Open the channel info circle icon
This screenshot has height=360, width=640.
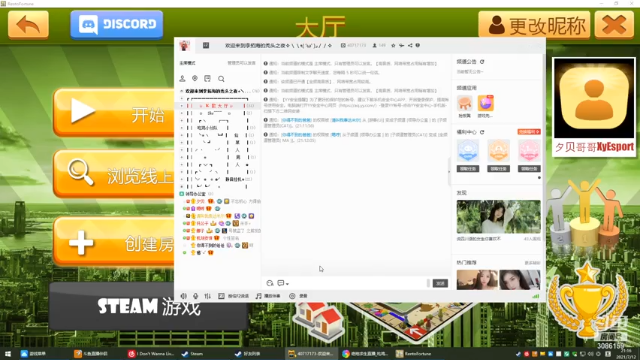[418, 45]
